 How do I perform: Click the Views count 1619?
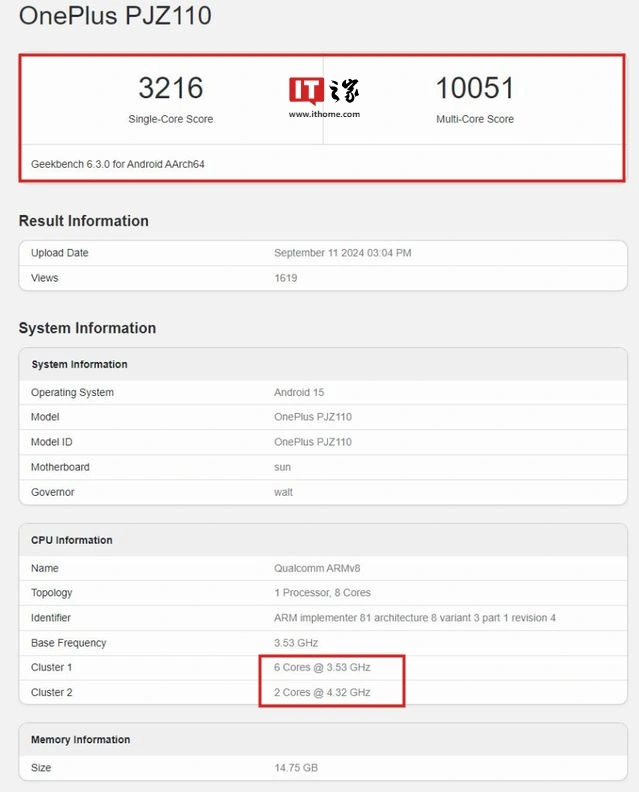point(287,278)
